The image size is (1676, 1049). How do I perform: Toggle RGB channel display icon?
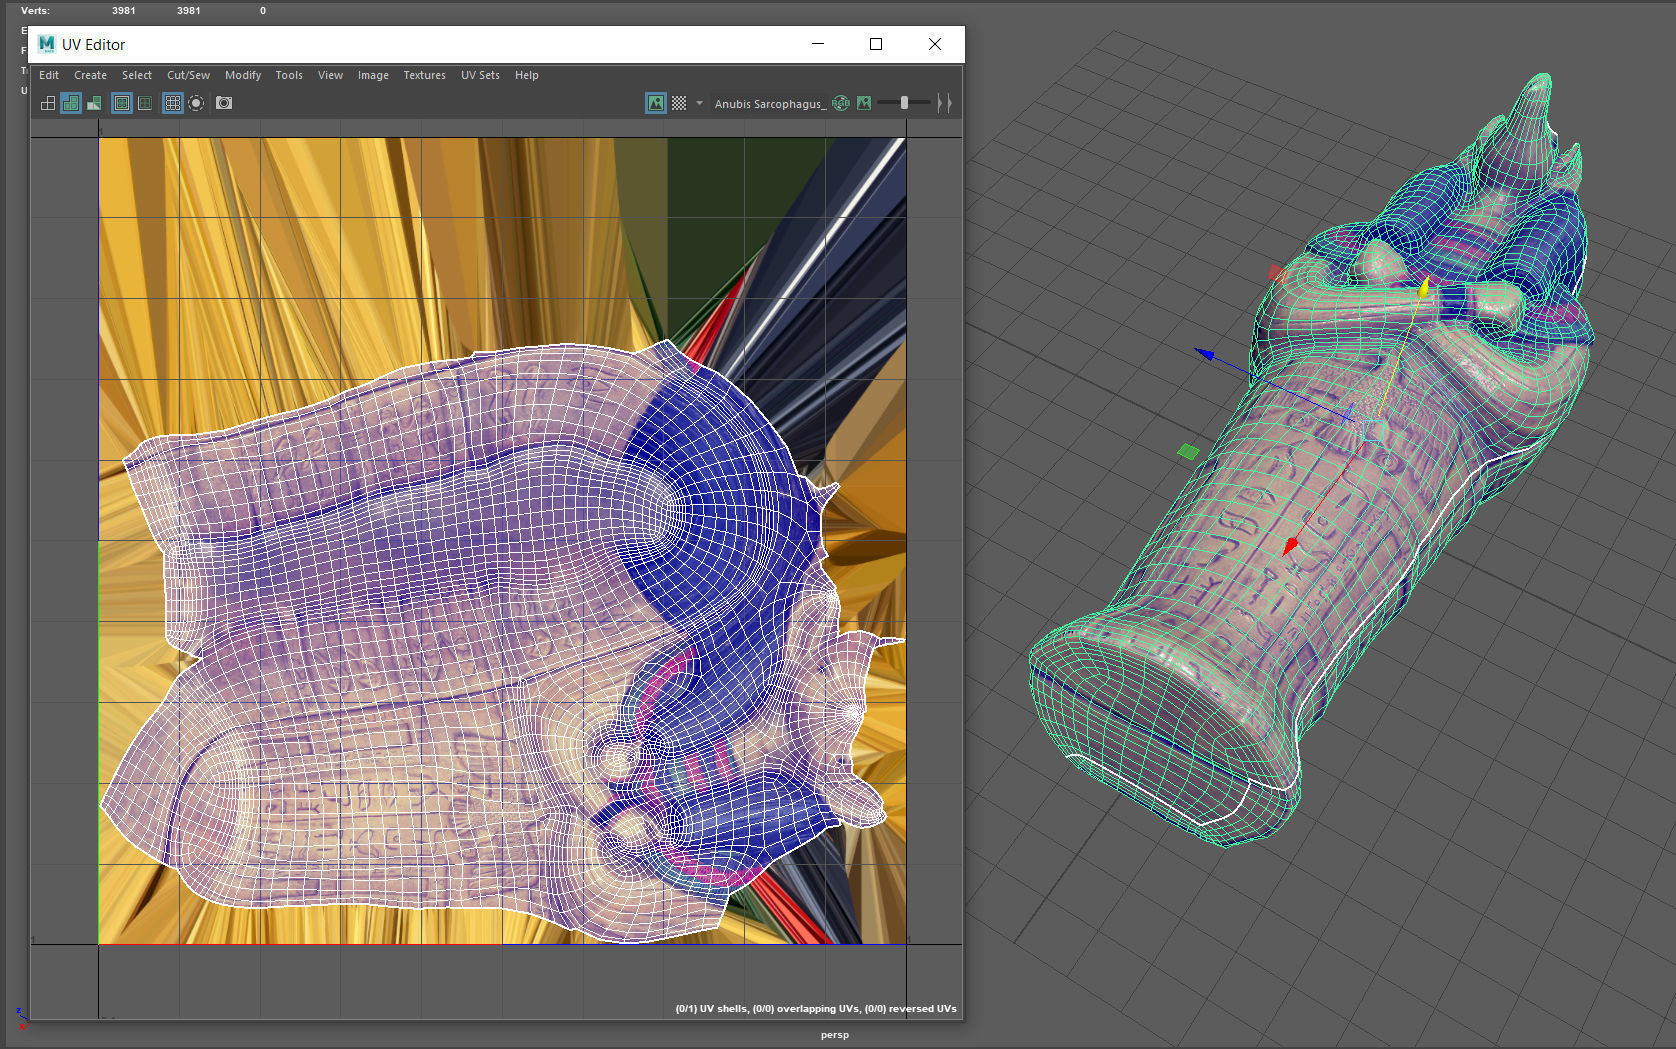pyautogui.click(x=841, y=103)
